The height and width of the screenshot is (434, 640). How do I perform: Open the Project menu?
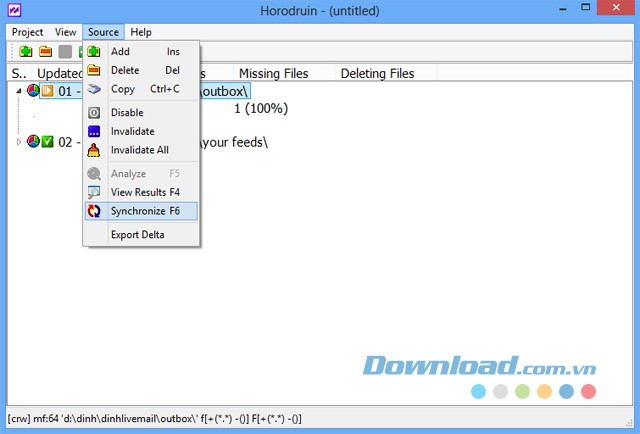point(27,32)
